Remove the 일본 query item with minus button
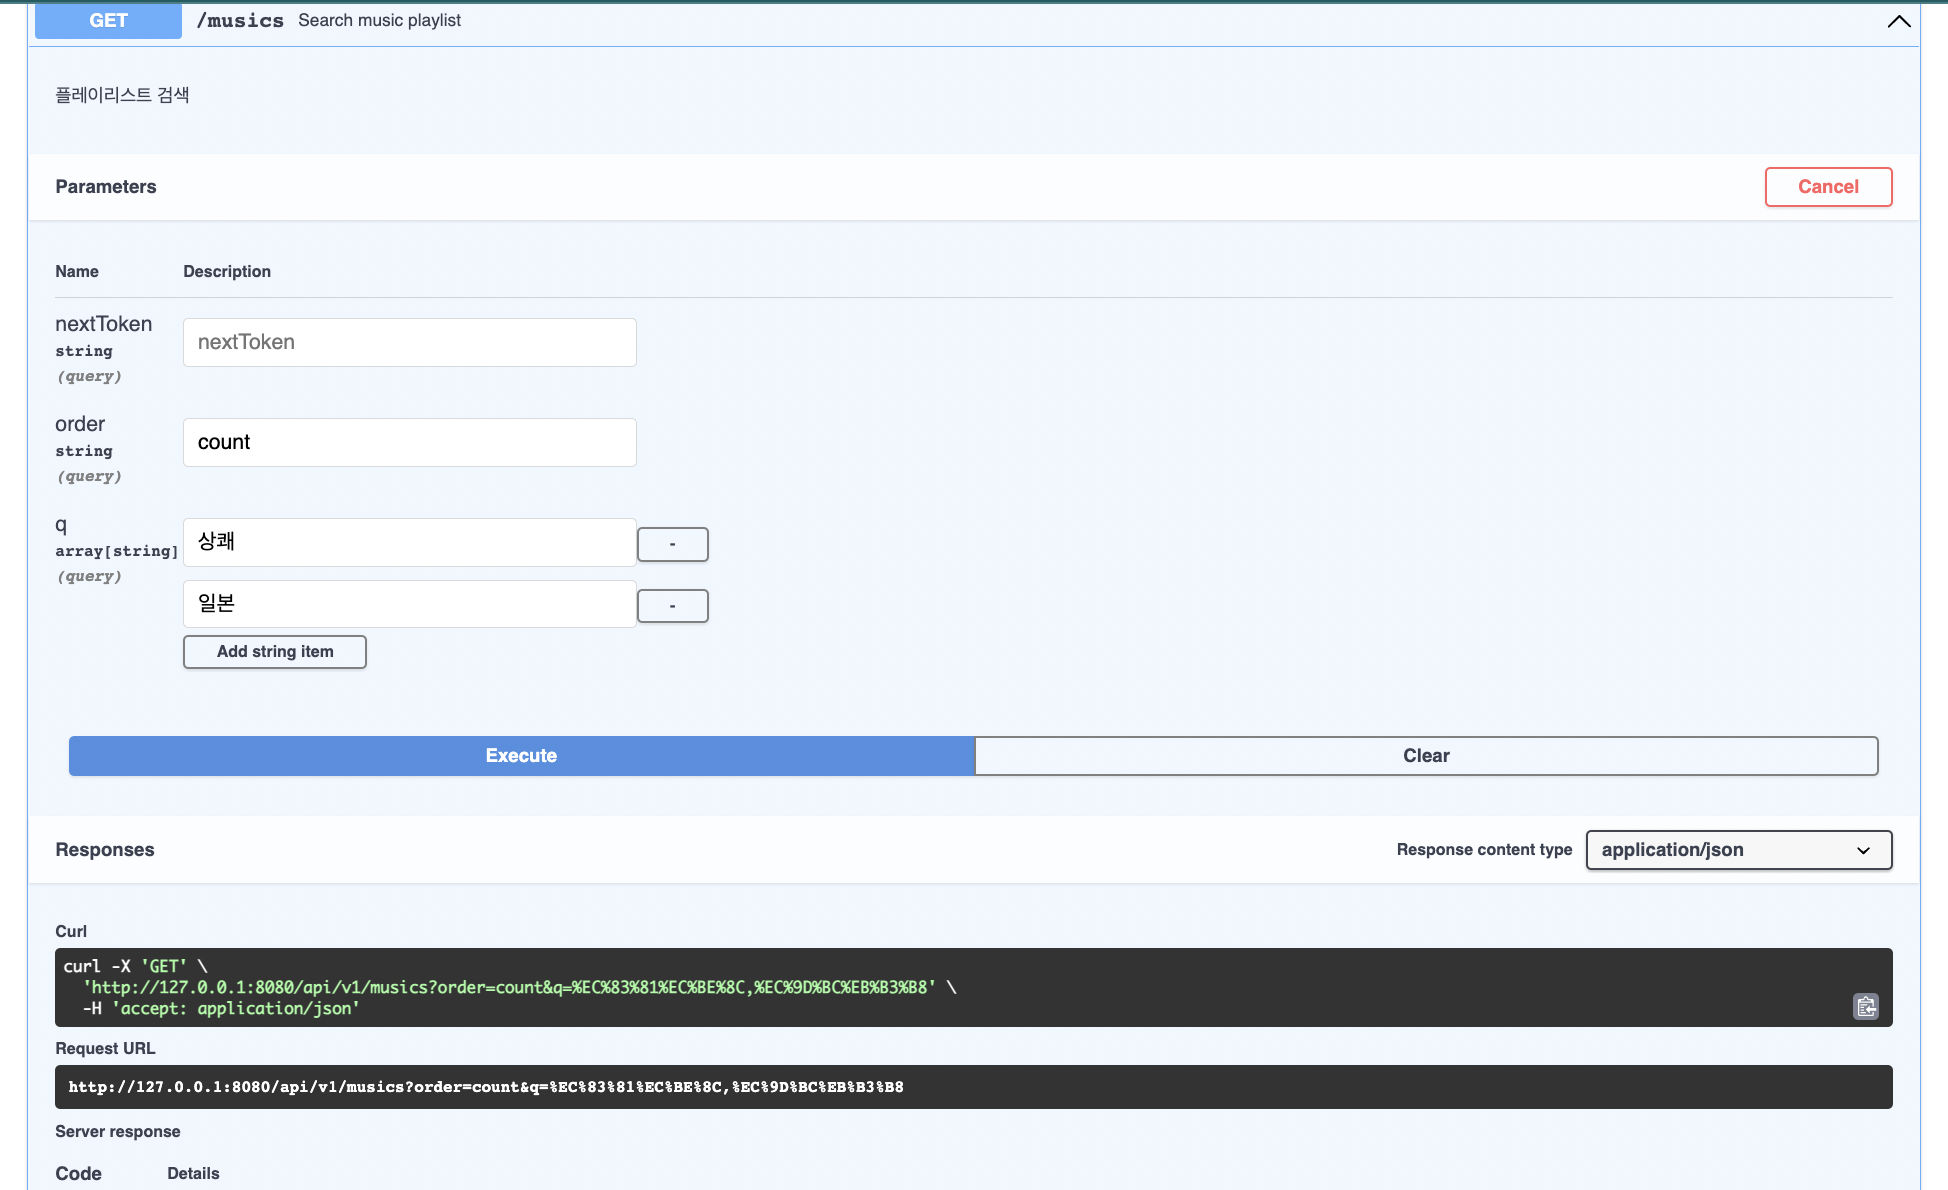1948x1190 pixels. point(672,606)
